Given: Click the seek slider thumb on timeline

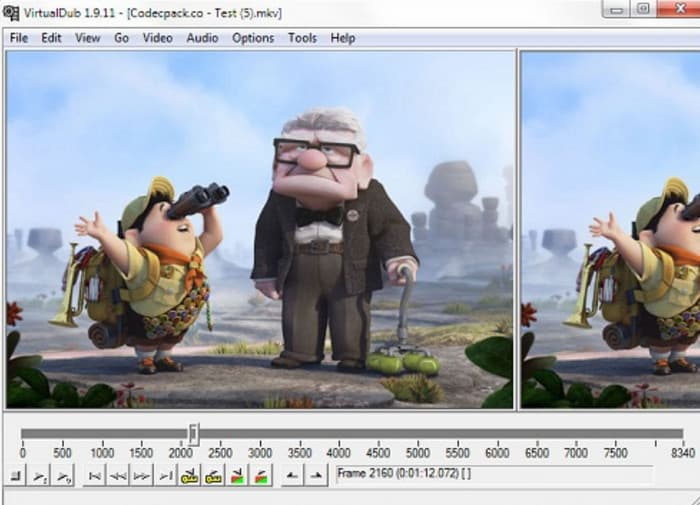Looking at the screenshot, I should (193, 434).
